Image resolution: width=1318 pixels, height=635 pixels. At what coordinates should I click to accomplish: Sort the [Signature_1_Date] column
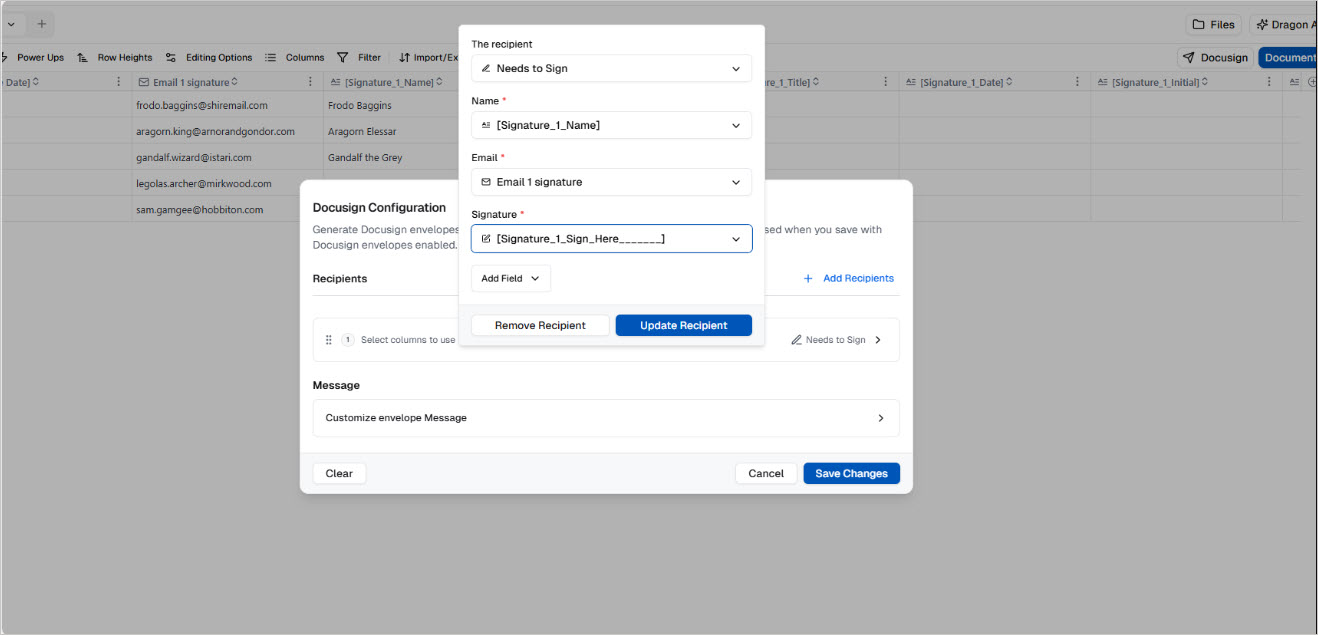(1008, 82)
